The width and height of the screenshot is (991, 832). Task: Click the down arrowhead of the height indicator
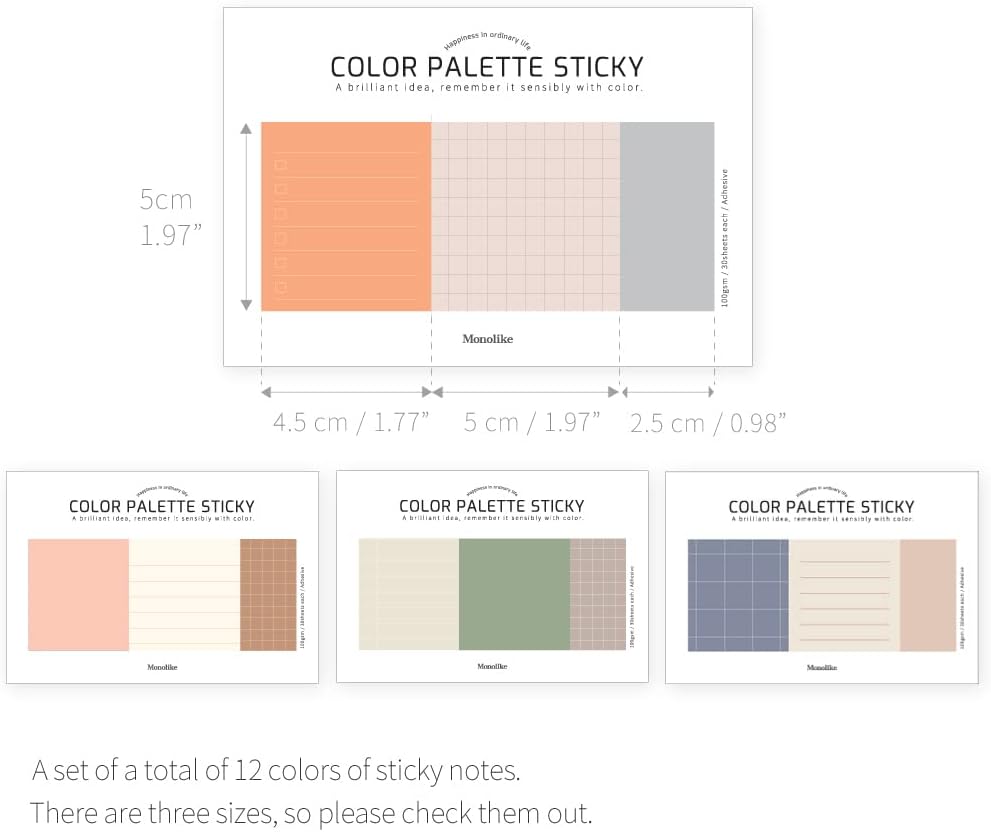tap(246, 304)
